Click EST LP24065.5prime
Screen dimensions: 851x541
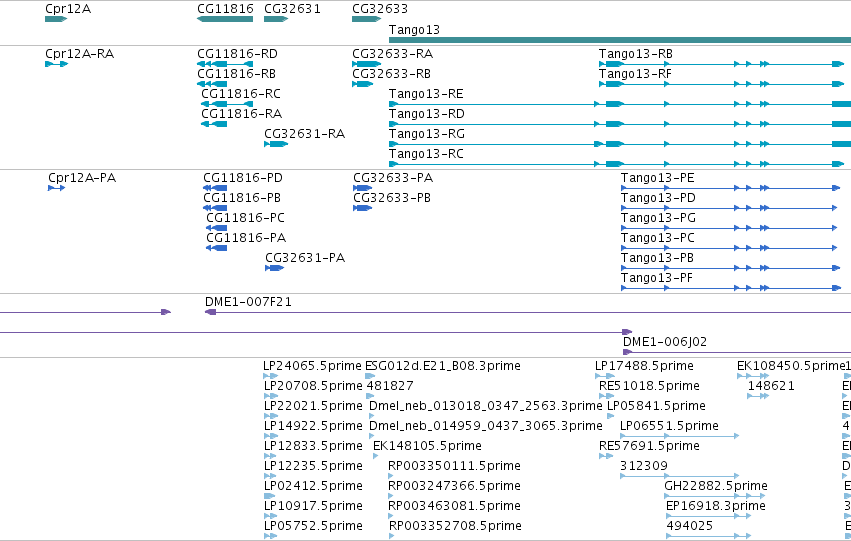(312, 366)
